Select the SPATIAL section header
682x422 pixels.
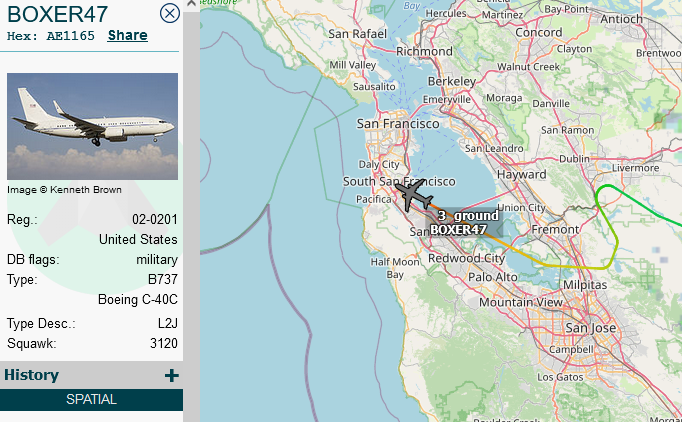tap(91, 399)
